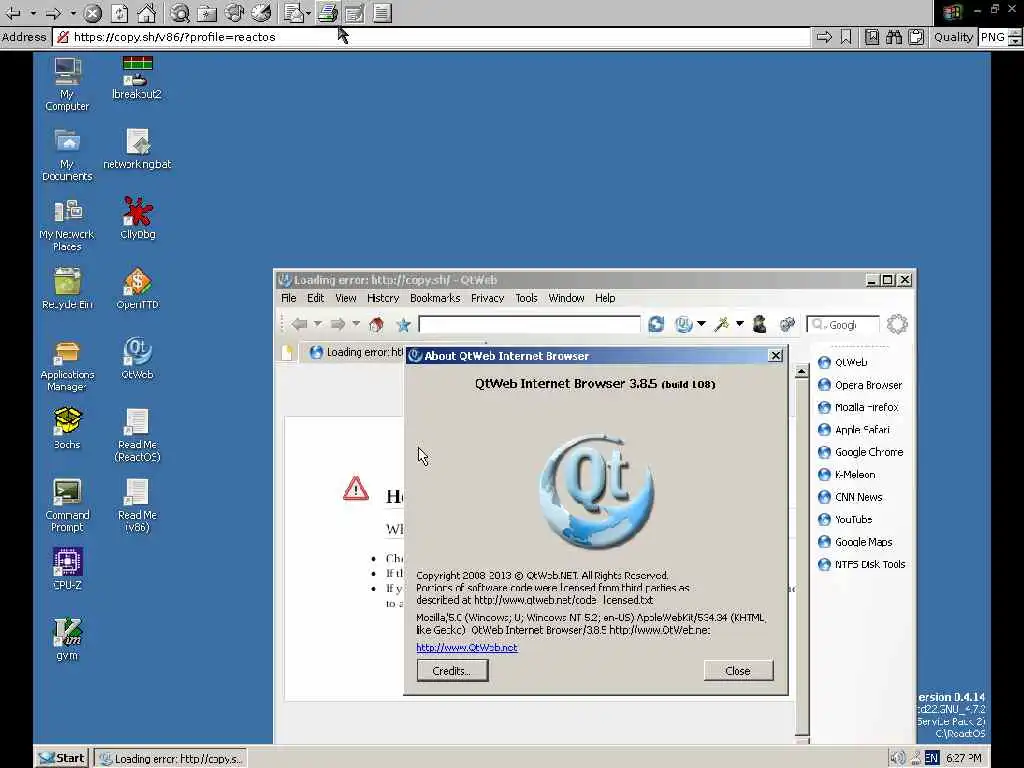Open CNN News bookmark in sidebar
The width and height of the screenshot is (1024, 768).
850,497
